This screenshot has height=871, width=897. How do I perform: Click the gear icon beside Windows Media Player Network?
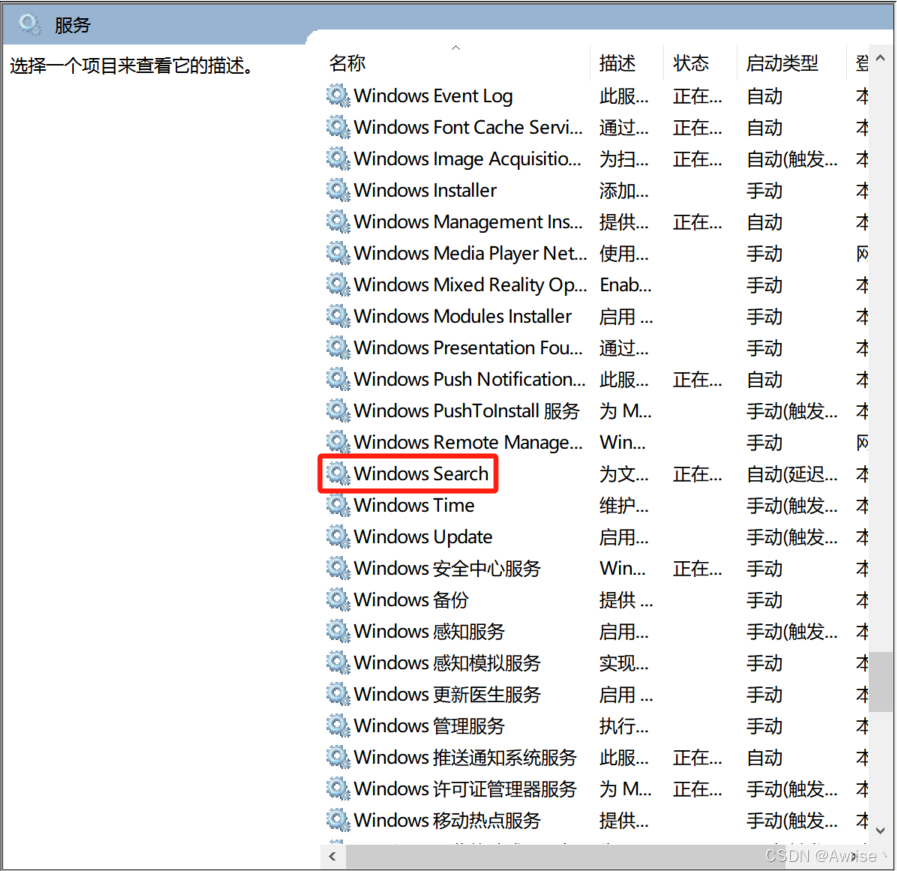tap(338, 253)
